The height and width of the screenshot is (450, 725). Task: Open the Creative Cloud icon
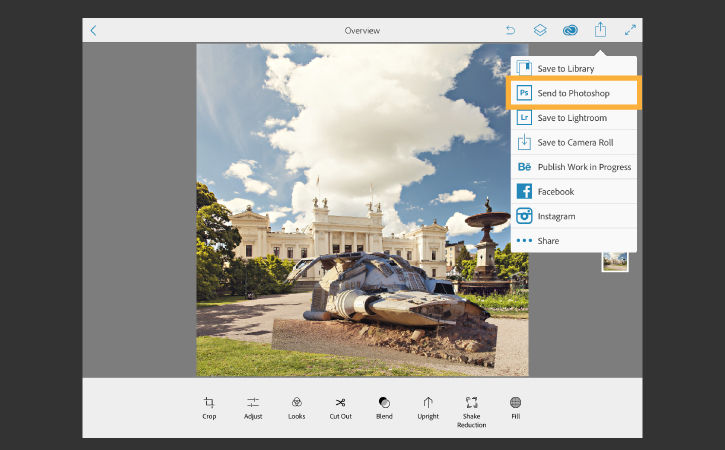[x=570, y=31]
